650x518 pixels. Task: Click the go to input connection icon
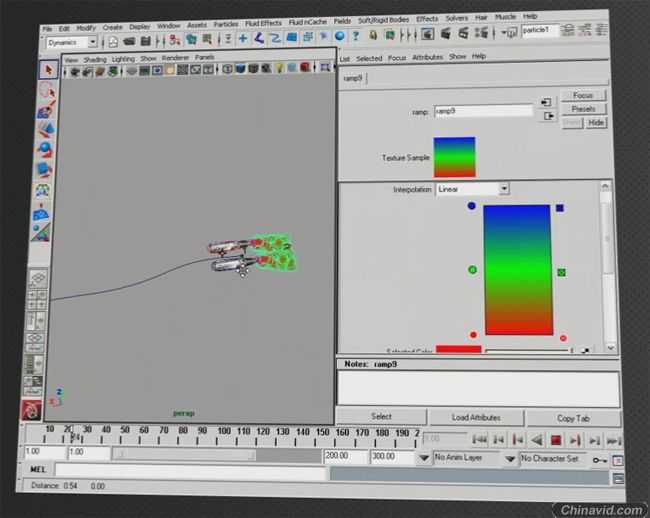[x=546, y=102]
